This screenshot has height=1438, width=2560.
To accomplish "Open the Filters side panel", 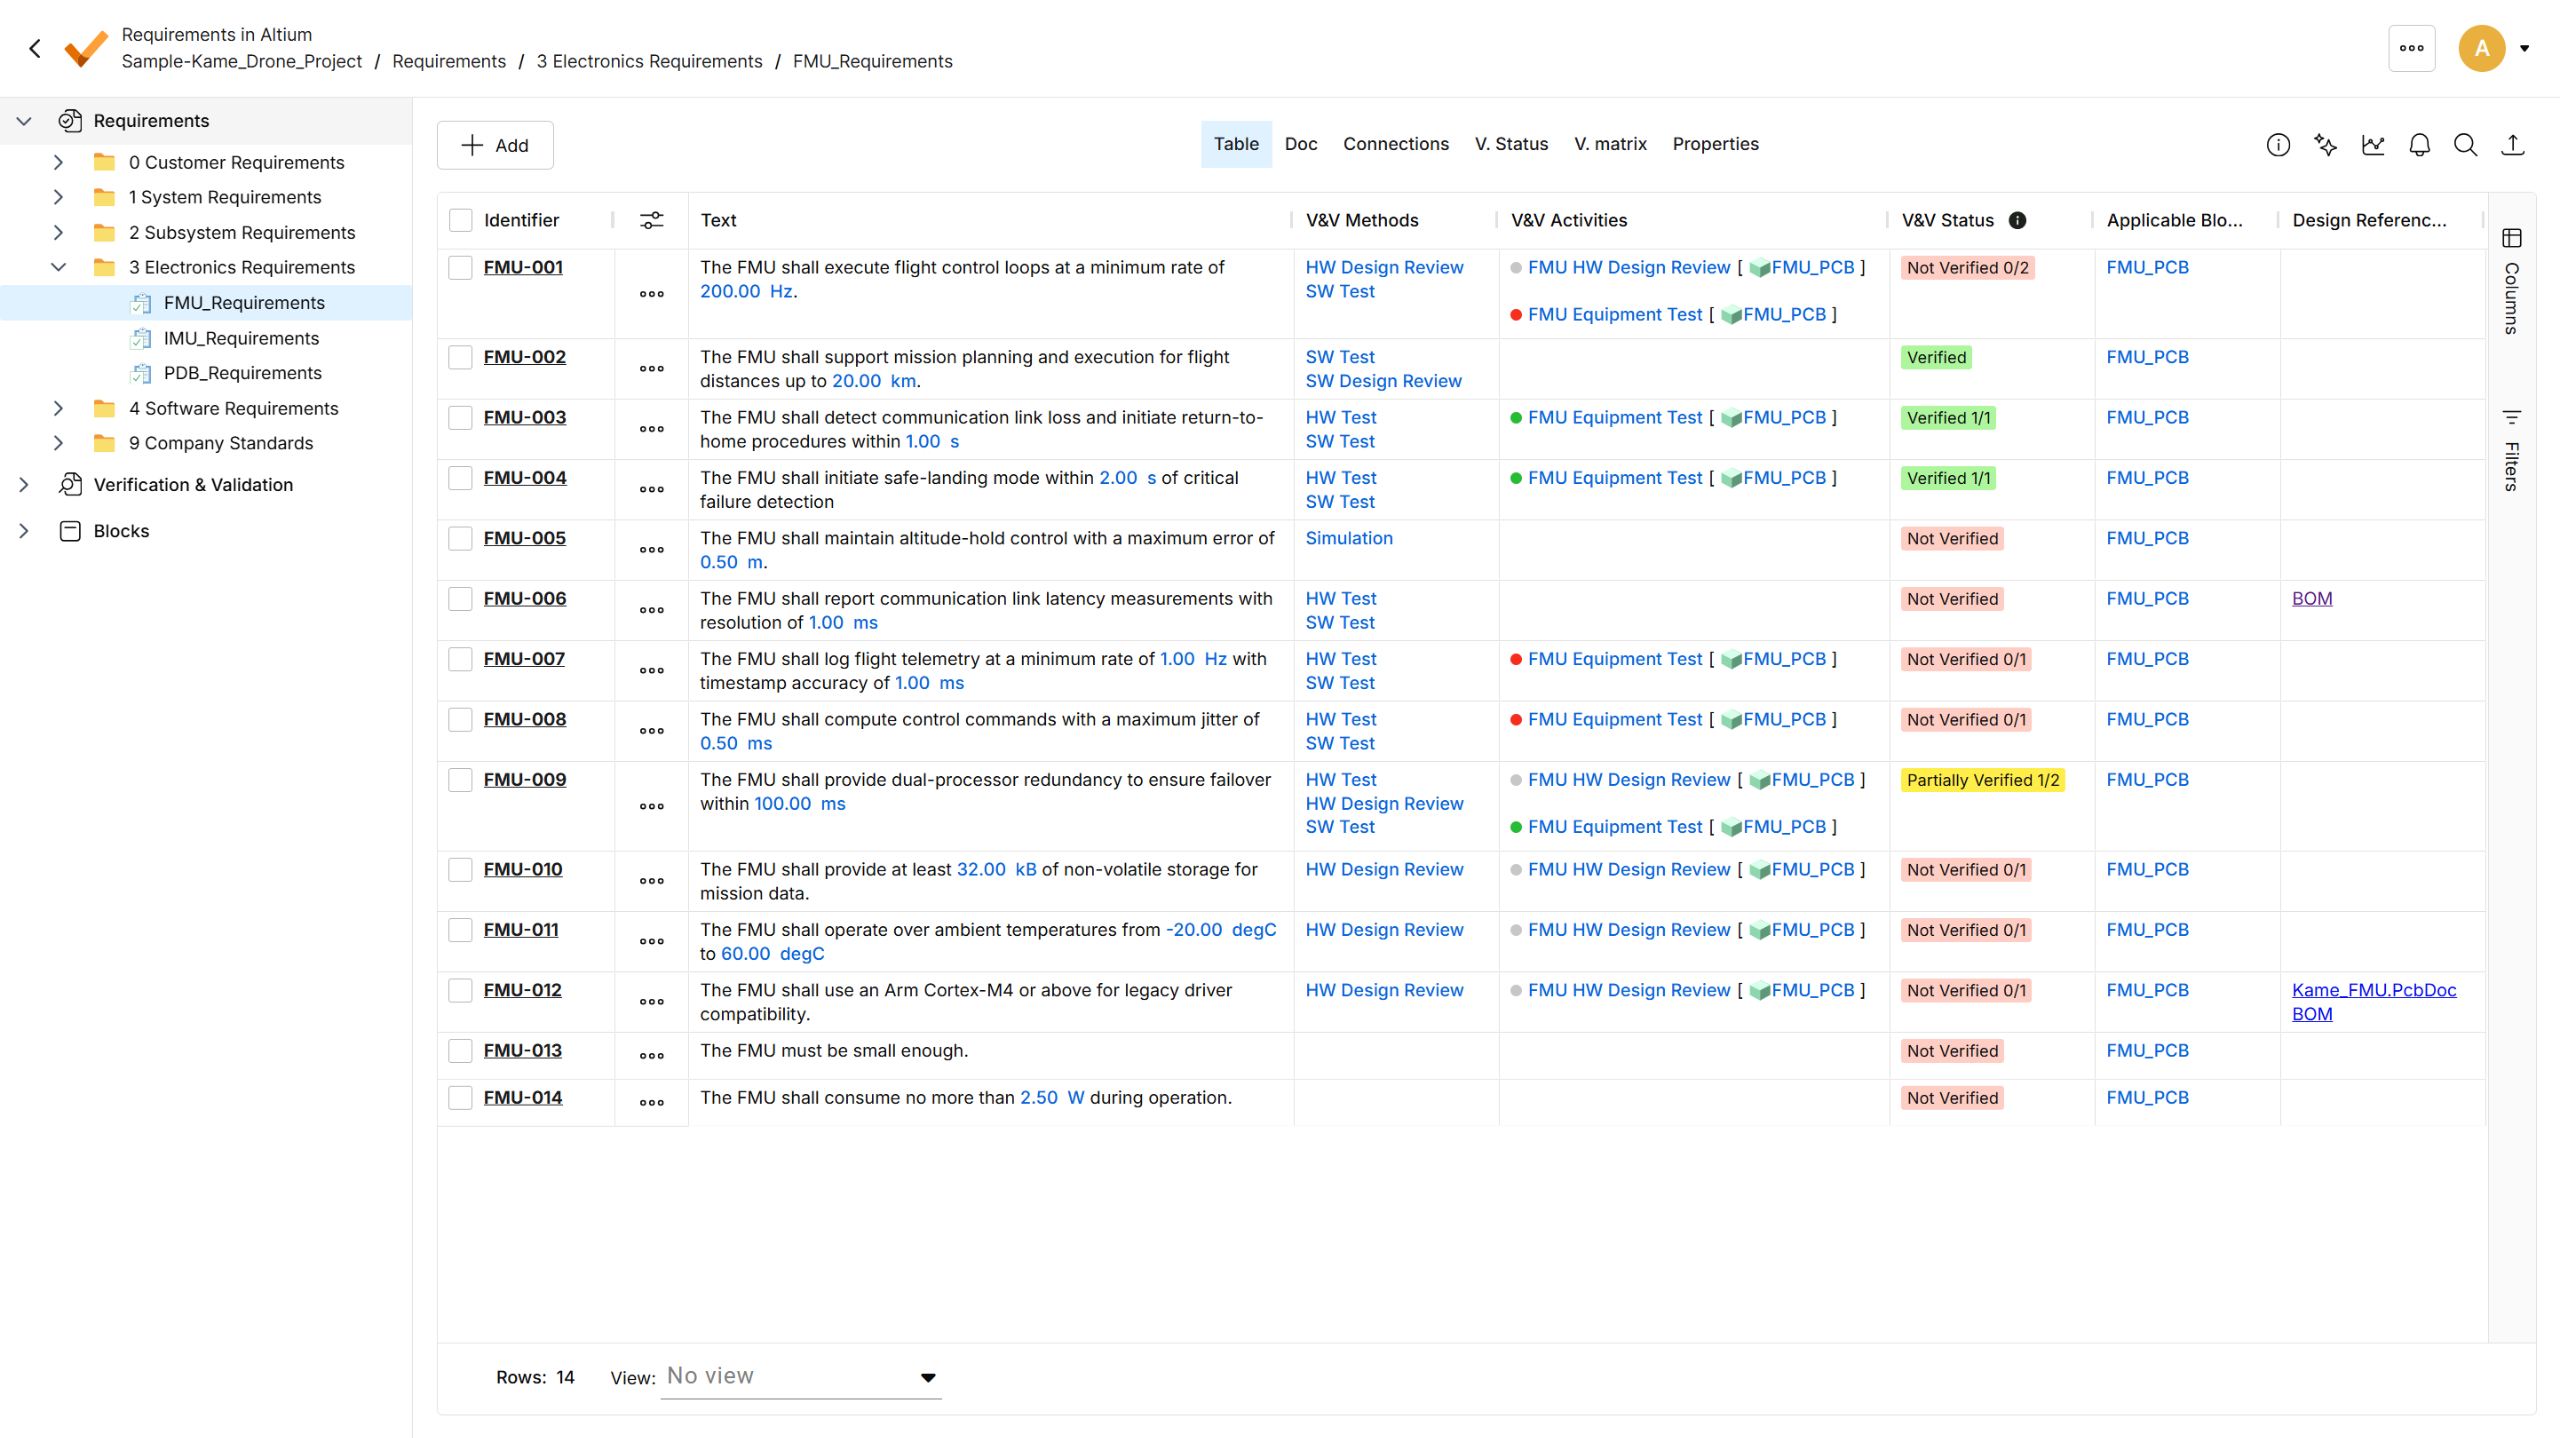I will pyautogui.click(x=2511, y=450).
